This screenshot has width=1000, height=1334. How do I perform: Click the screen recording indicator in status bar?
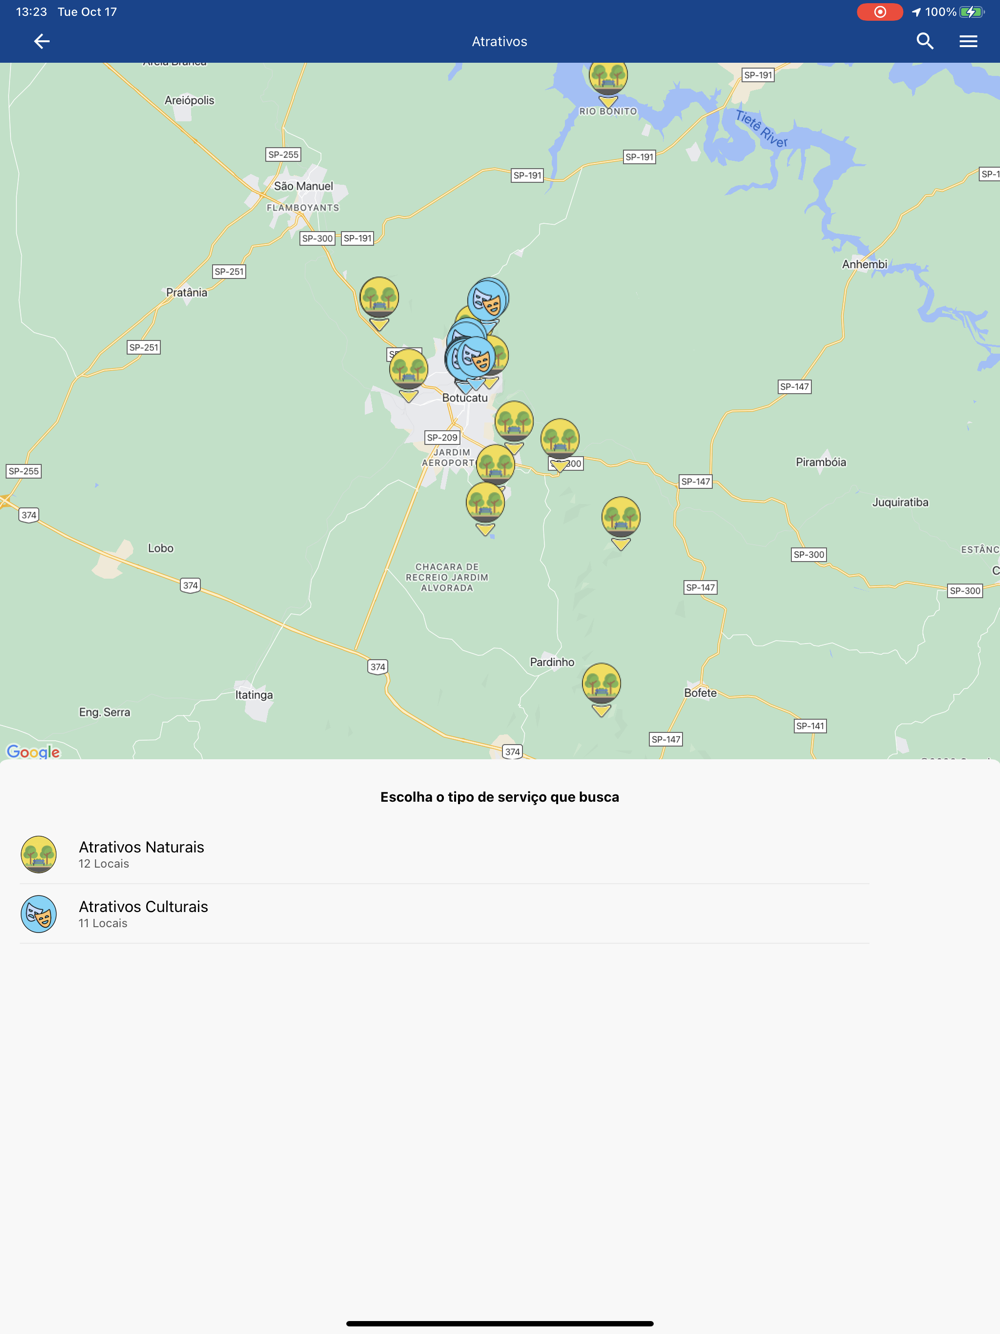(x=880, y=12)
